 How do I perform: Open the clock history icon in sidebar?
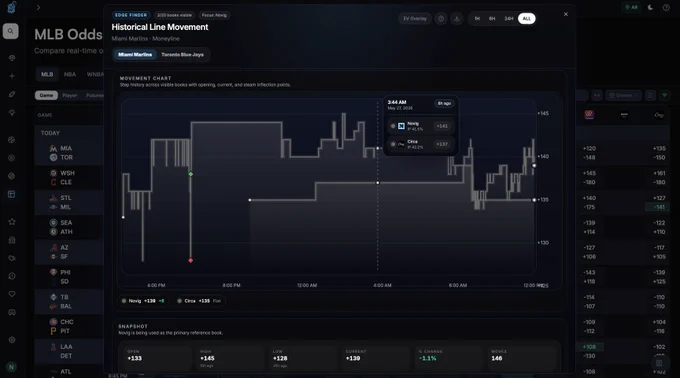coord(12,276)
